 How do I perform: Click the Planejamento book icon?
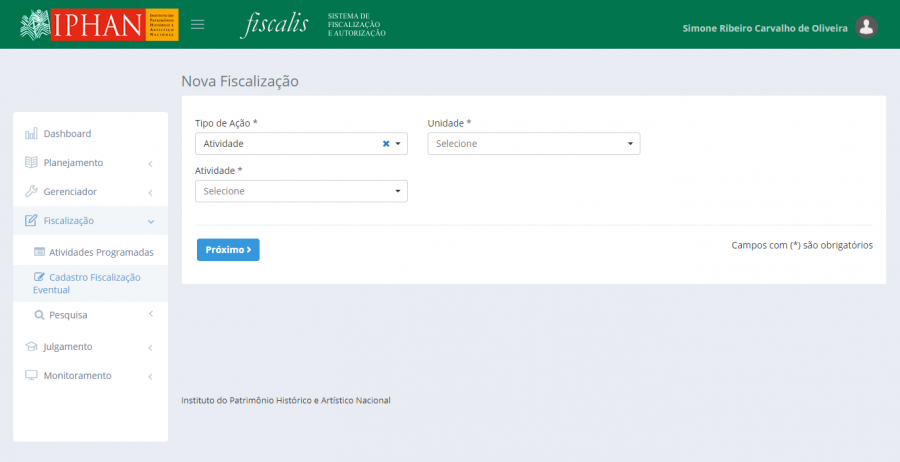point(31,163)
